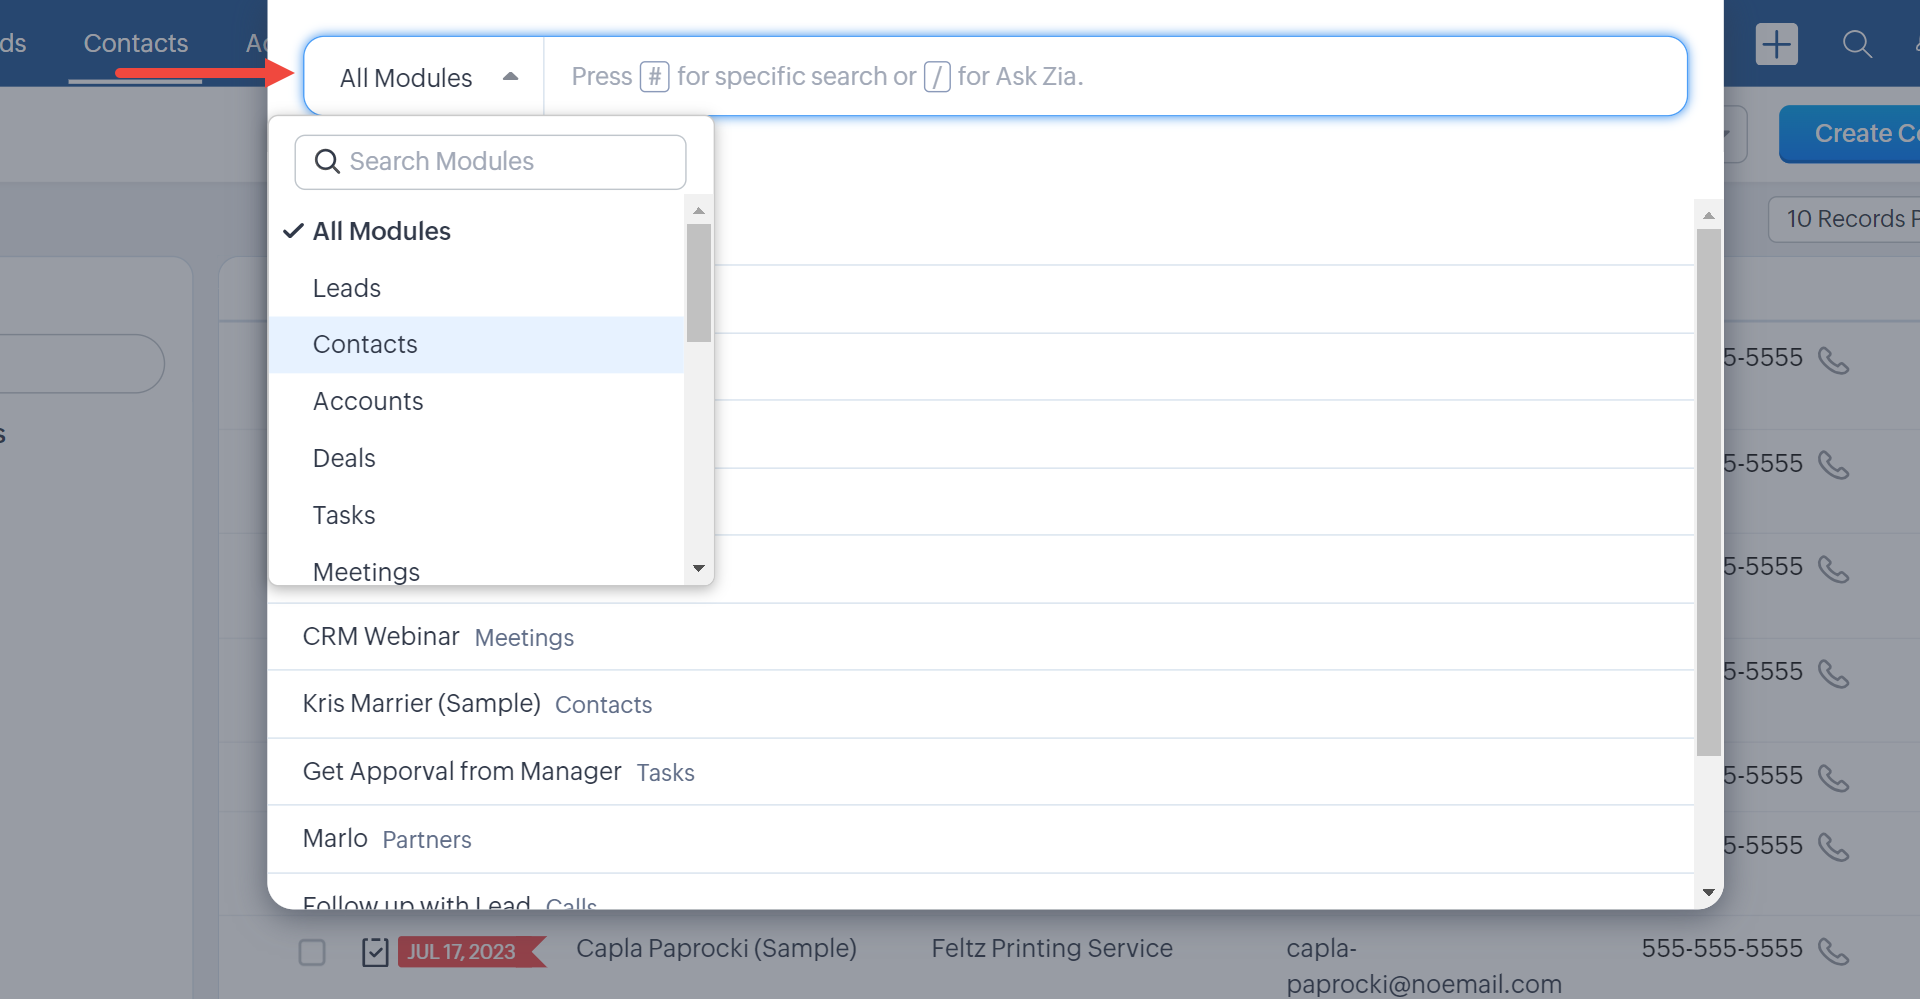Click the checkmark beside All Modules option
Viewport: 1920px width, 999px height.
point(293,231)
